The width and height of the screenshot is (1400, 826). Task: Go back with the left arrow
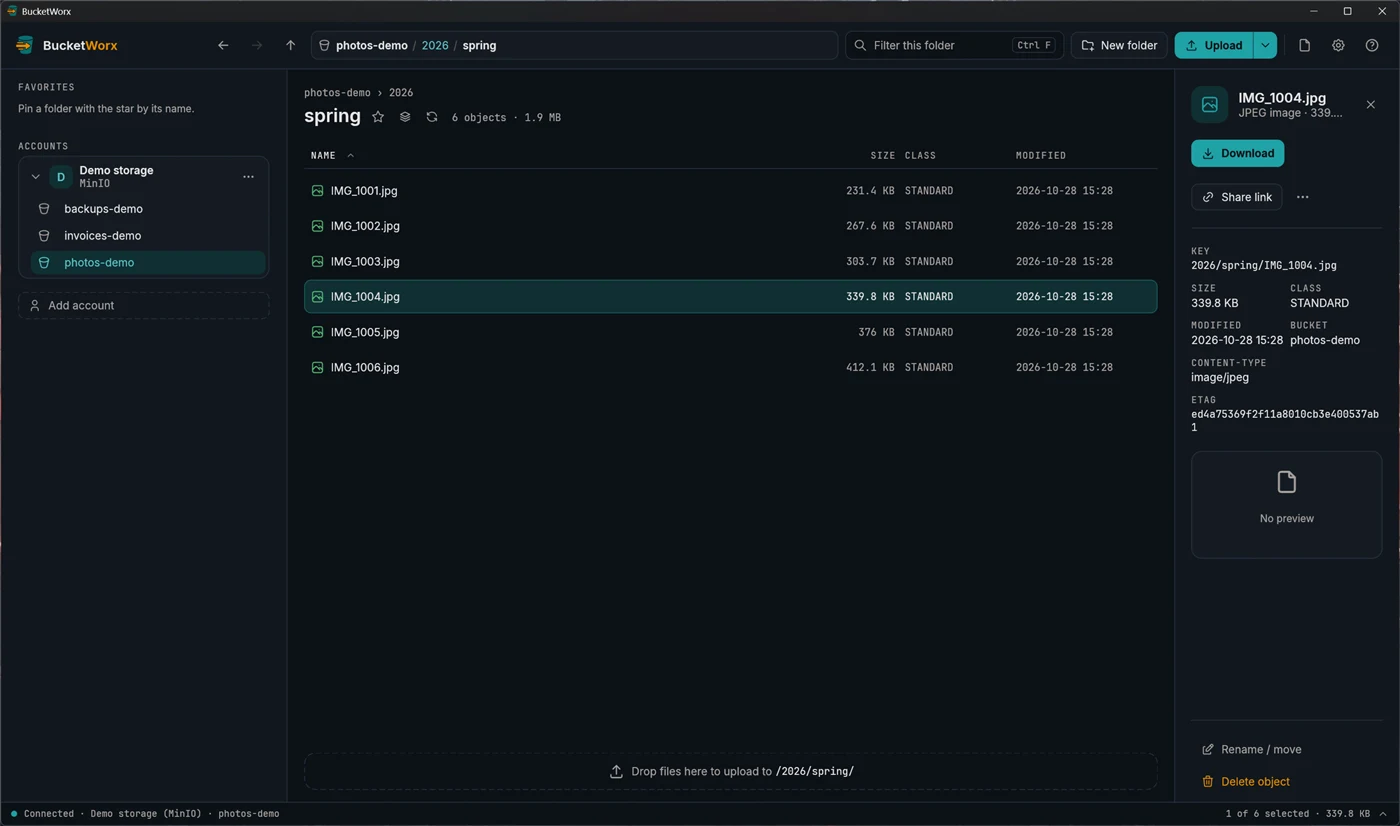[x=223, y=45]
